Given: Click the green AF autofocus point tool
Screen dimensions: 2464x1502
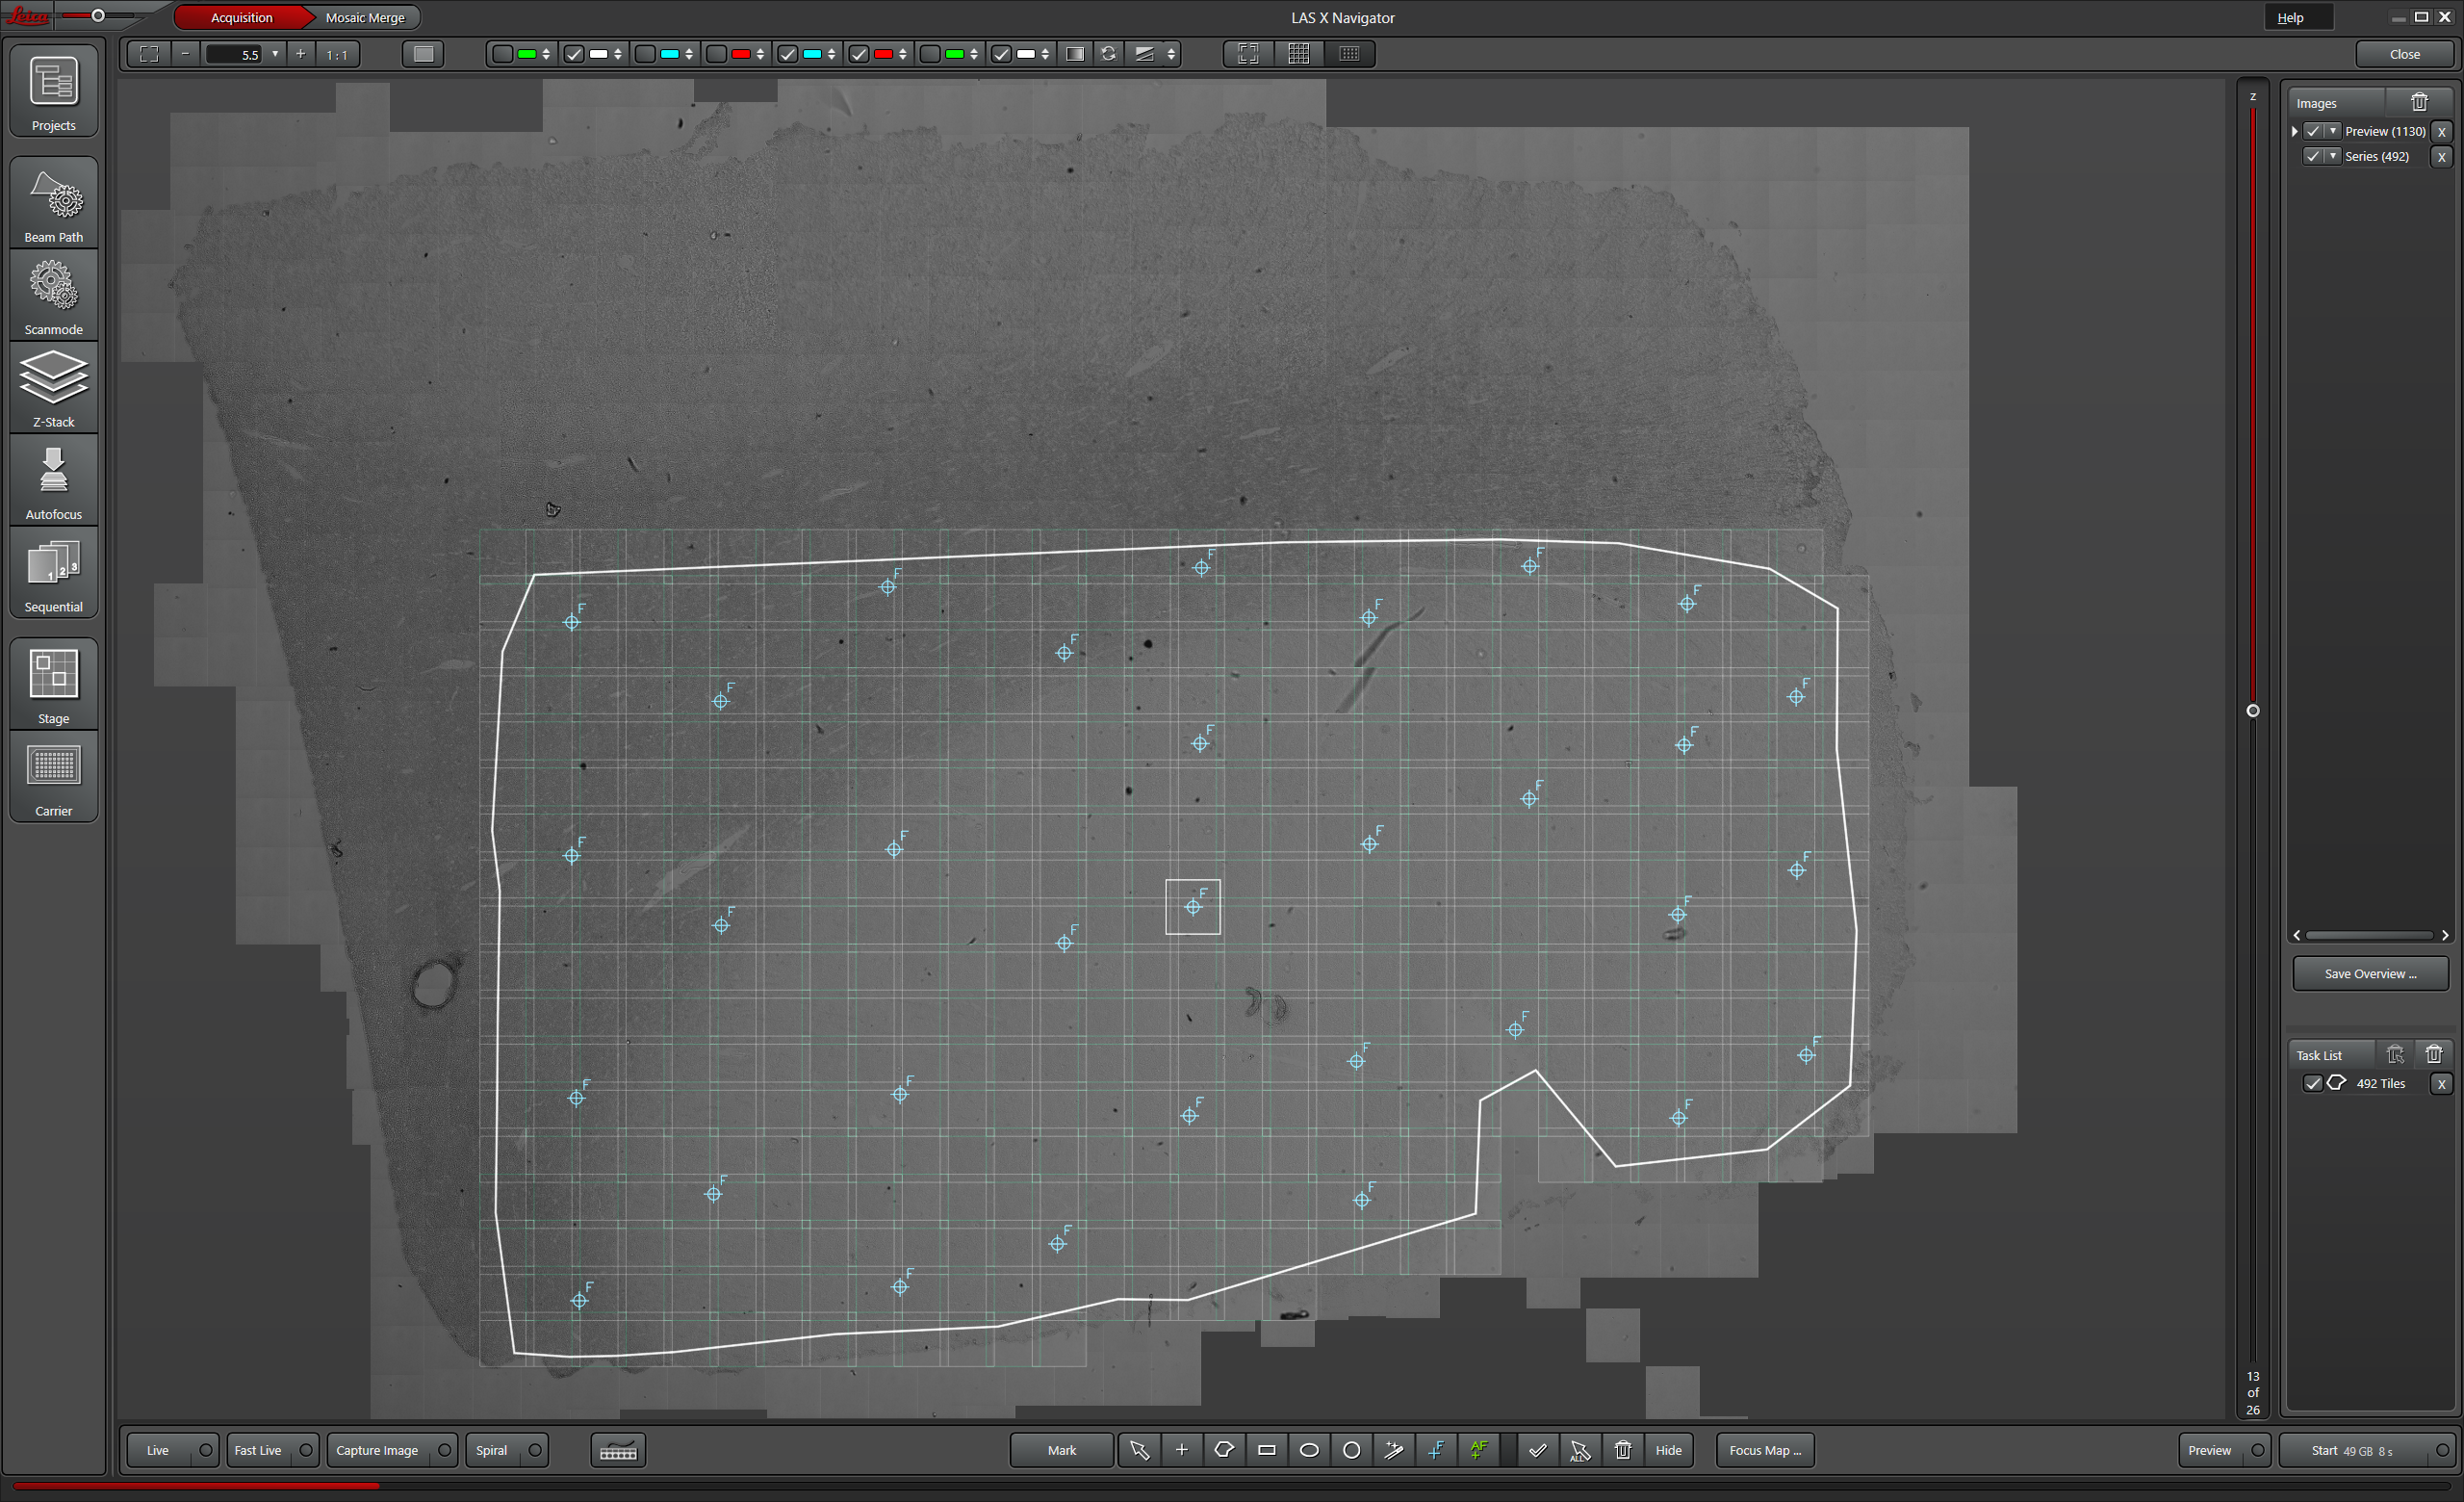Looking at the screenshot, I should (x=1478, y=1450).
